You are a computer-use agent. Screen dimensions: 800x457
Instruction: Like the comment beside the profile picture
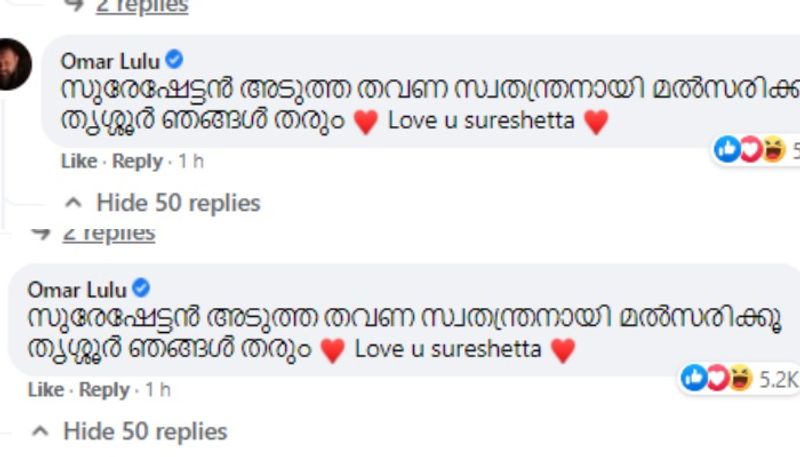coord(78,161)
